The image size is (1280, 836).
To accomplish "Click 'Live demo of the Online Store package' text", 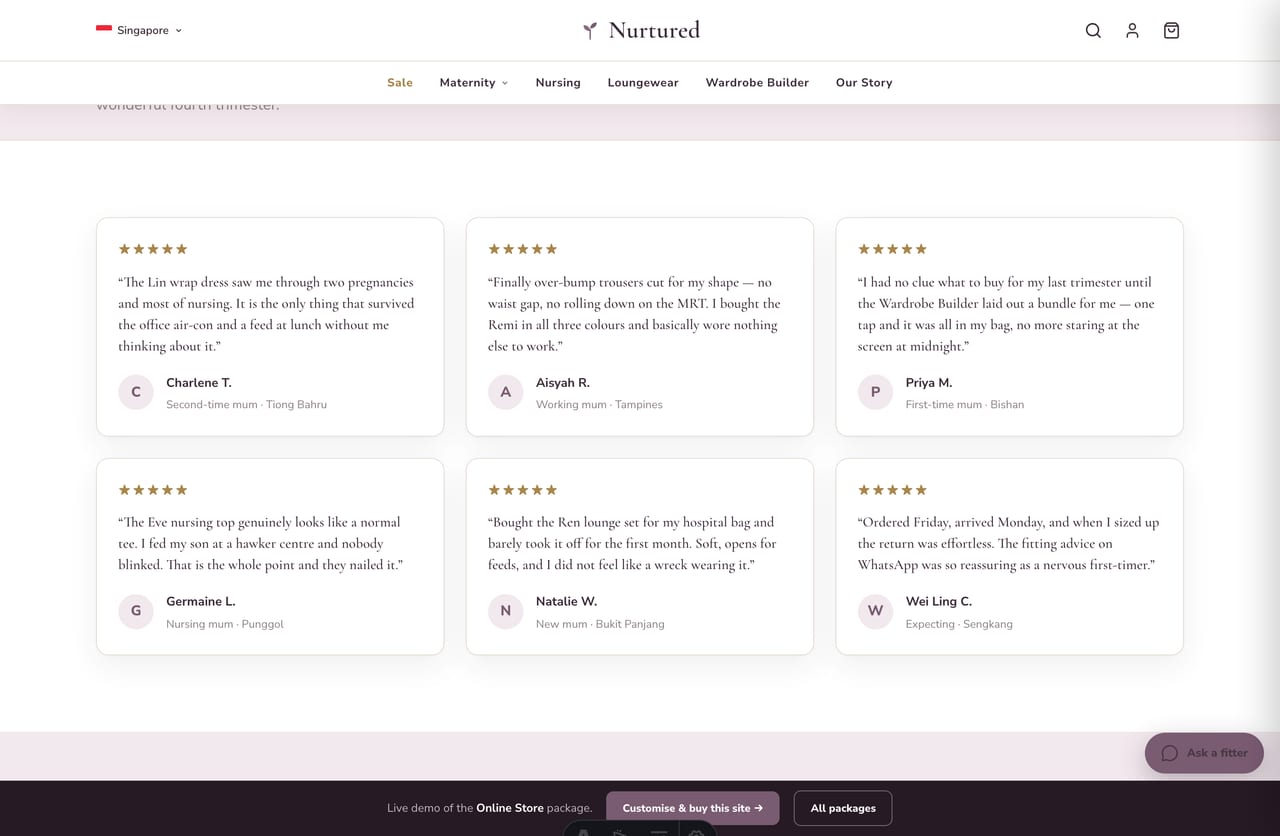I will [x=490, y=808].
